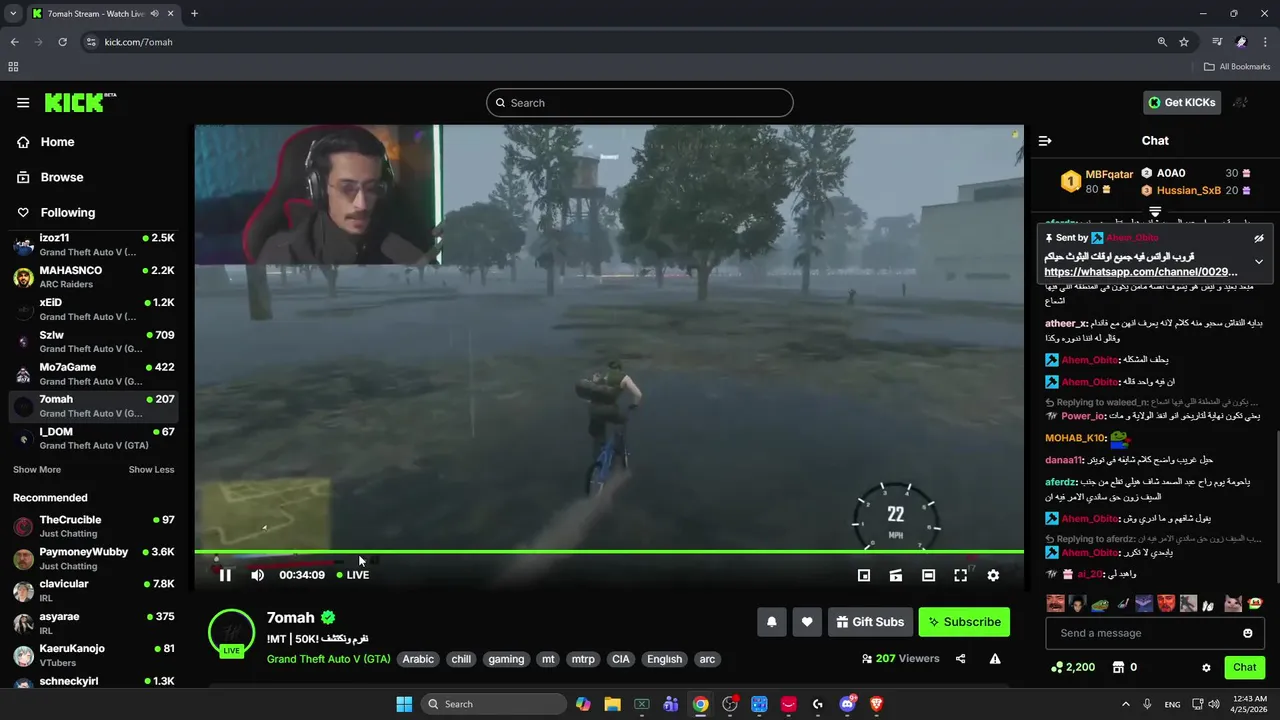Click the Gift Subs button
This screenshot has height=720, width=1280.
(870, 622)
